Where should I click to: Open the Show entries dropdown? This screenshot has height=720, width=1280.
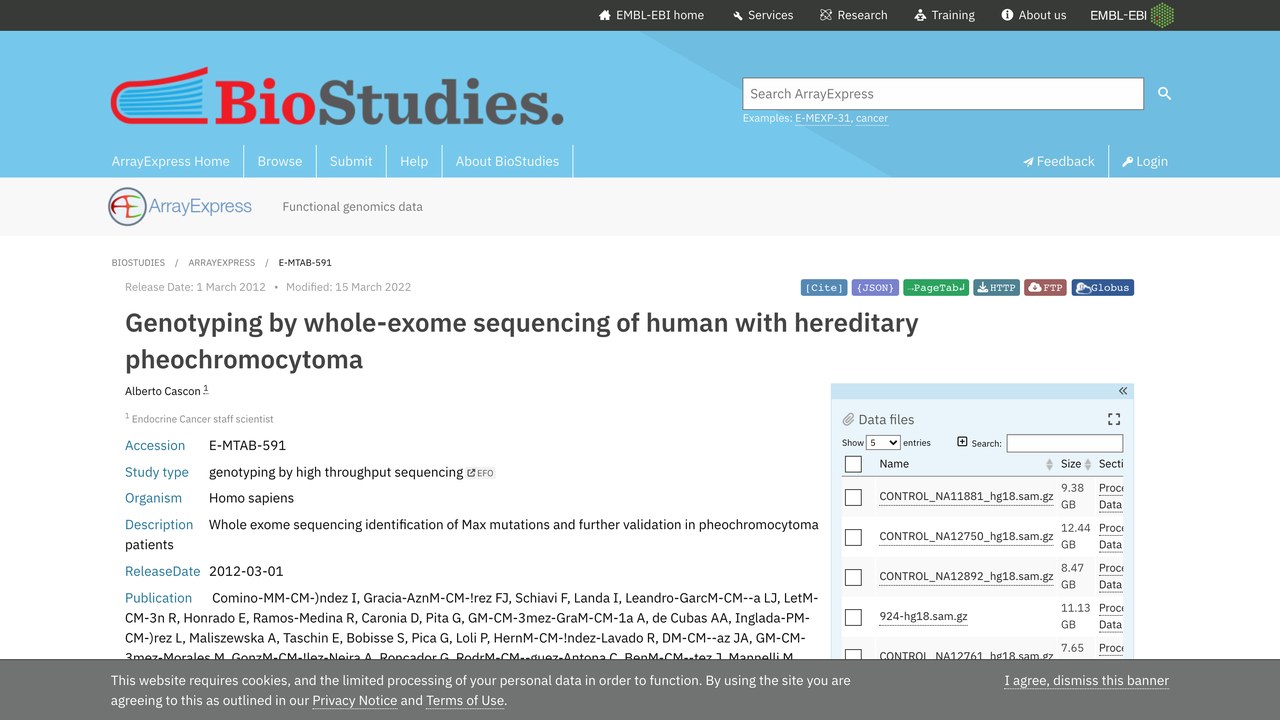[x=883, y=442]
